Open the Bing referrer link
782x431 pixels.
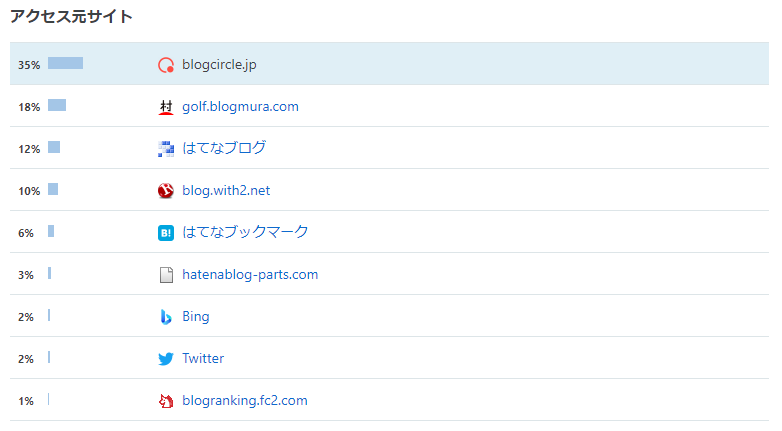click(196, 317)
